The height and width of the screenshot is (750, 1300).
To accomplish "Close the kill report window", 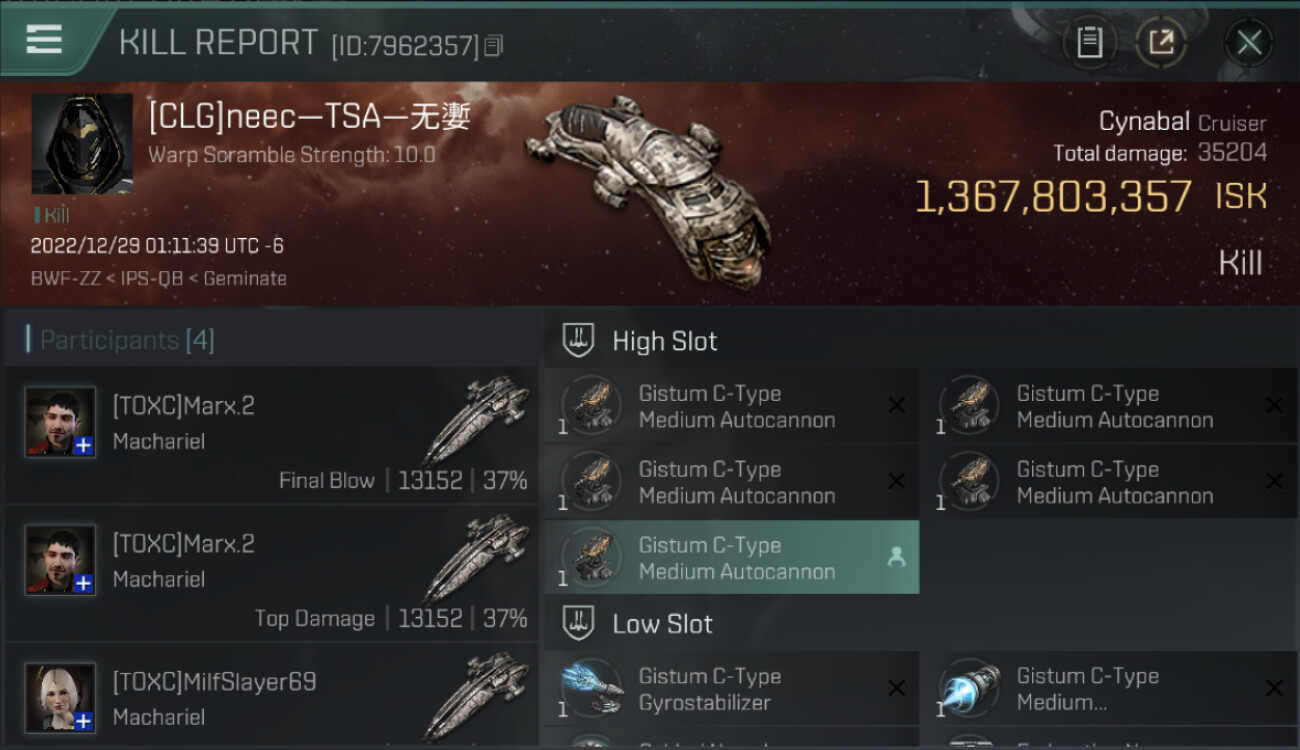I will (1249, 43).
